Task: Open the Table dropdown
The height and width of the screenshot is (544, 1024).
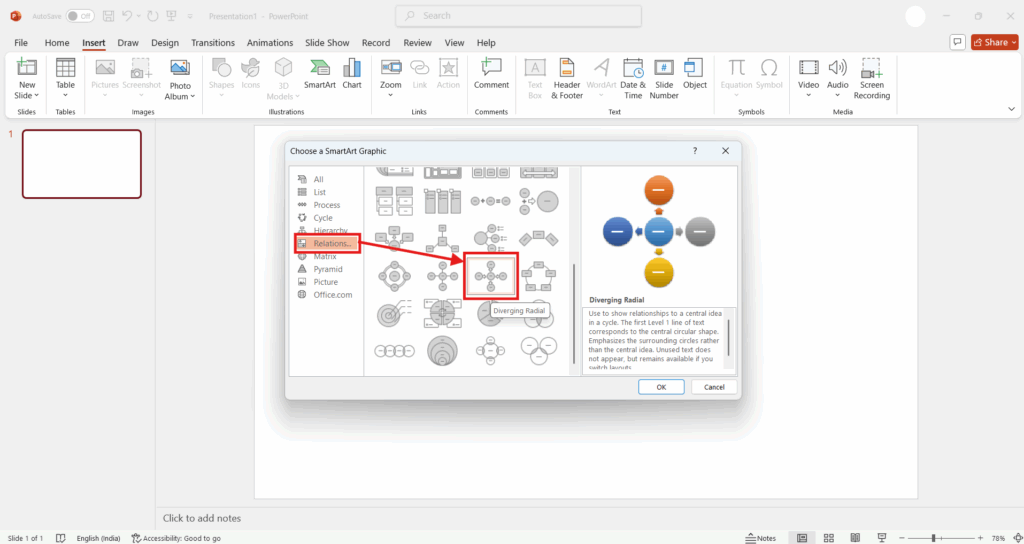Action: [65, 96]
